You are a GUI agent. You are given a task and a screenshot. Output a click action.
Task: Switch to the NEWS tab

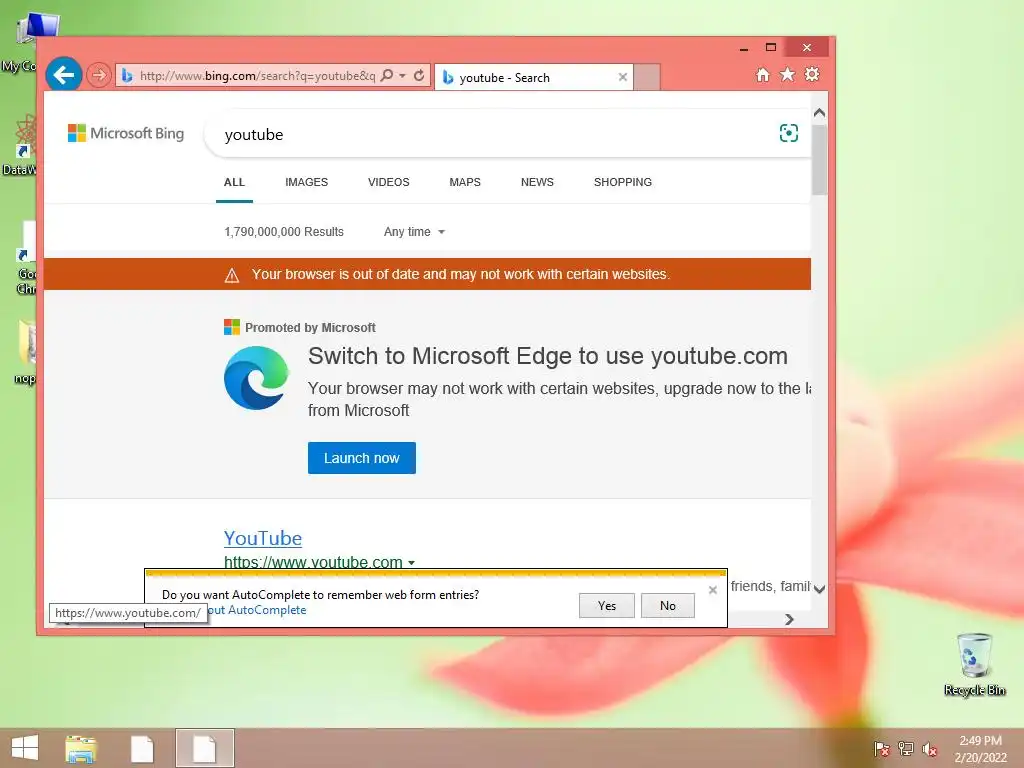537,182
